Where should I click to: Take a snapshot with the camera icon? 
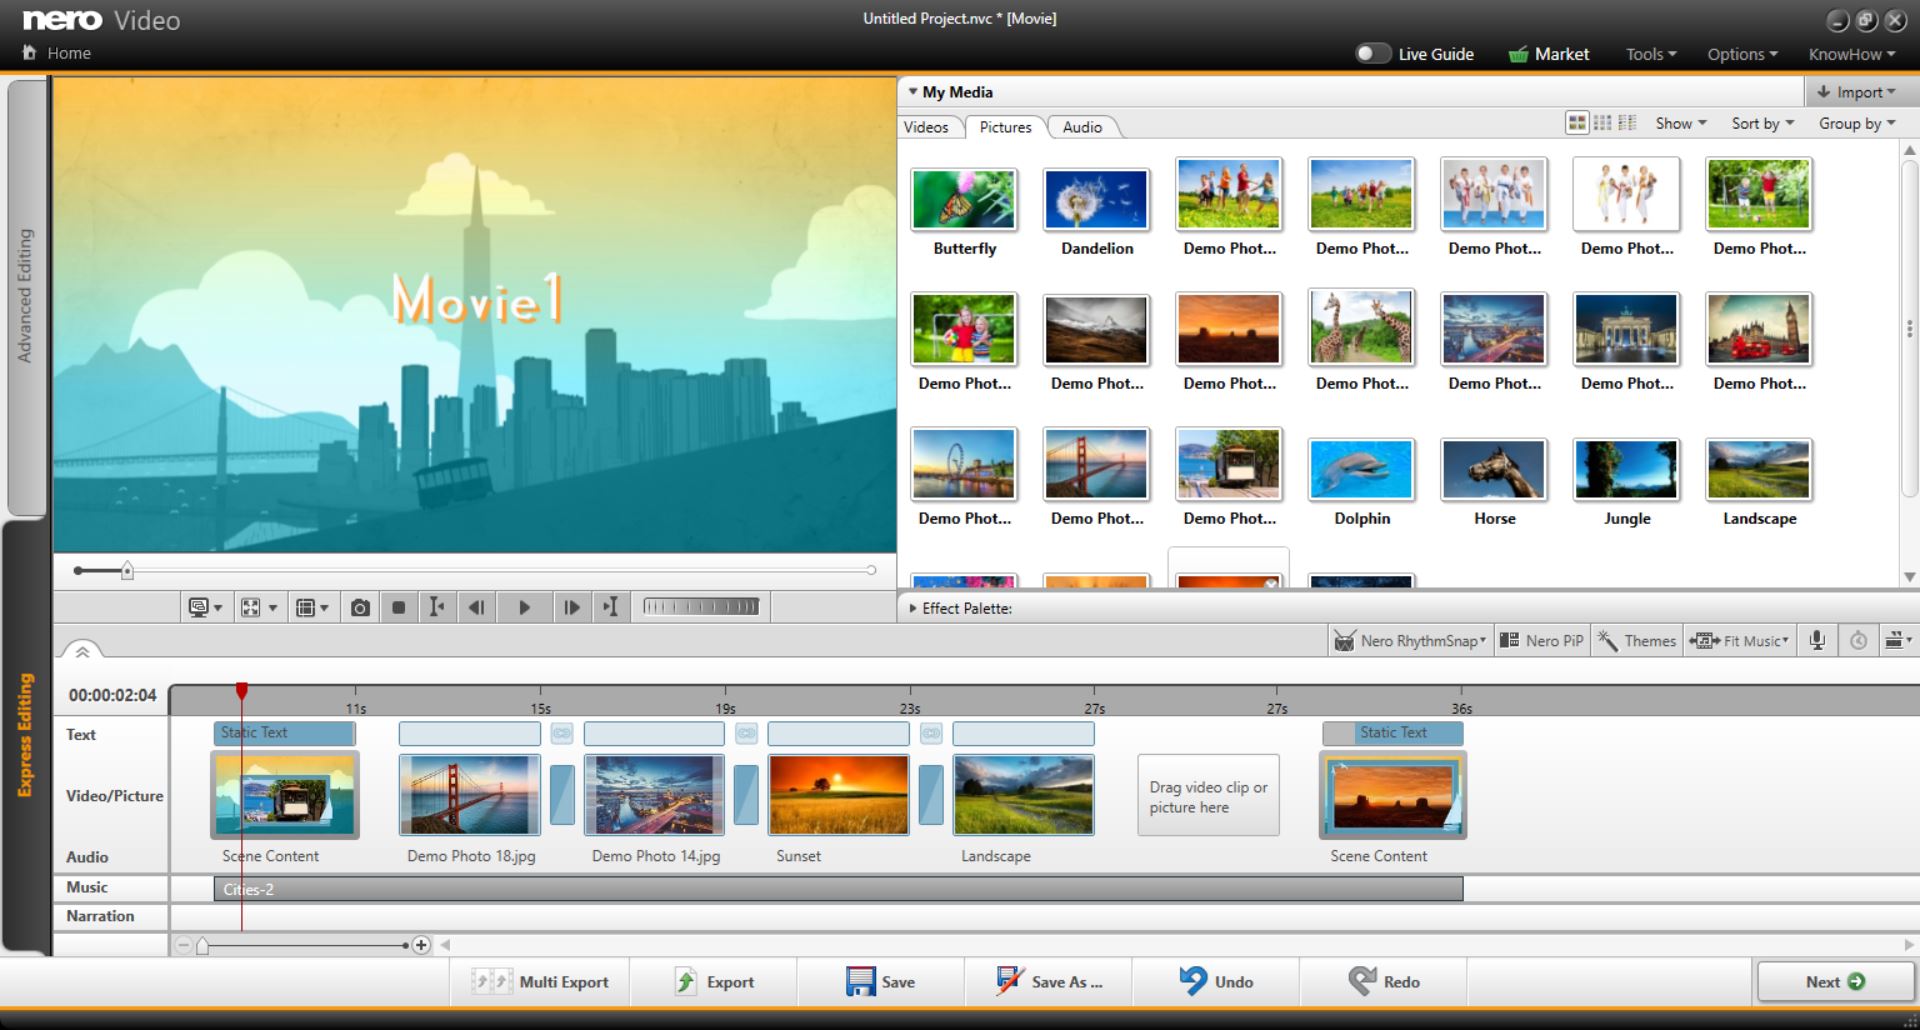(360, 607)
